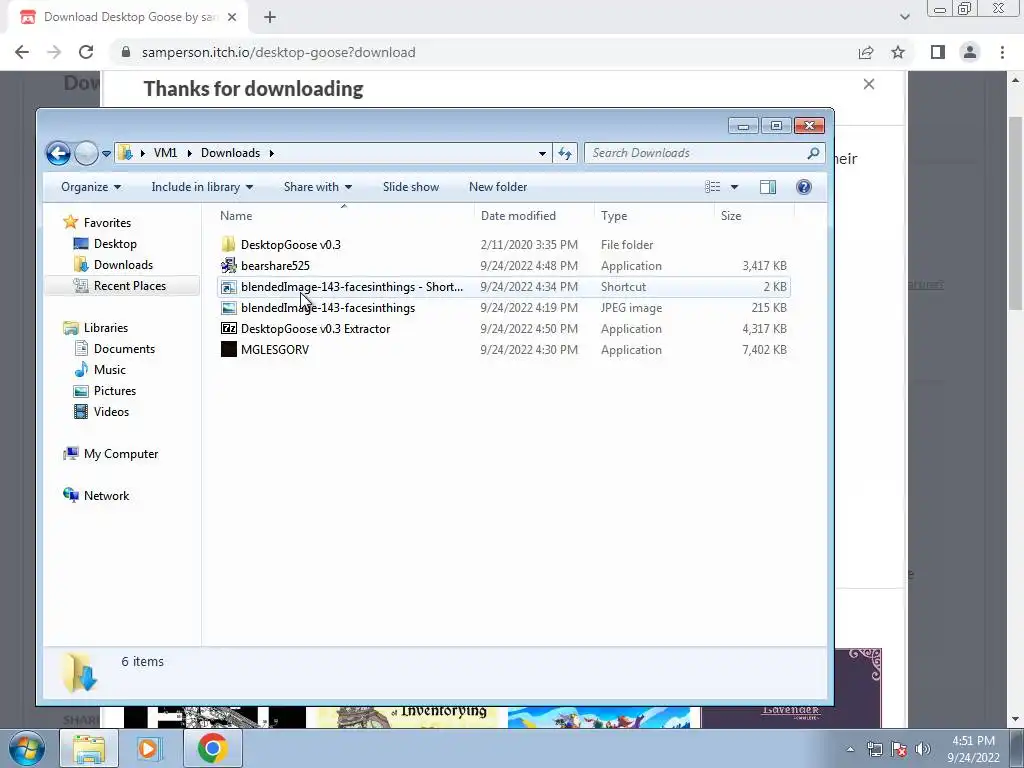Click the Chrome browser back arrow
This screenshot has height=768, width=1024.
click(22, 52)
